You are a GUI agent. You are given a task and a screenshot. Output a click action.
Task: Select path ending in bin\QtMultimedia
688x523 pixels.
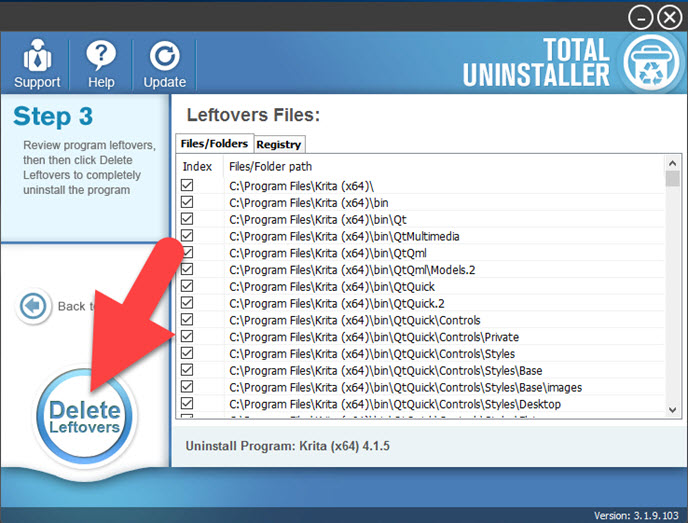(344, 236)
